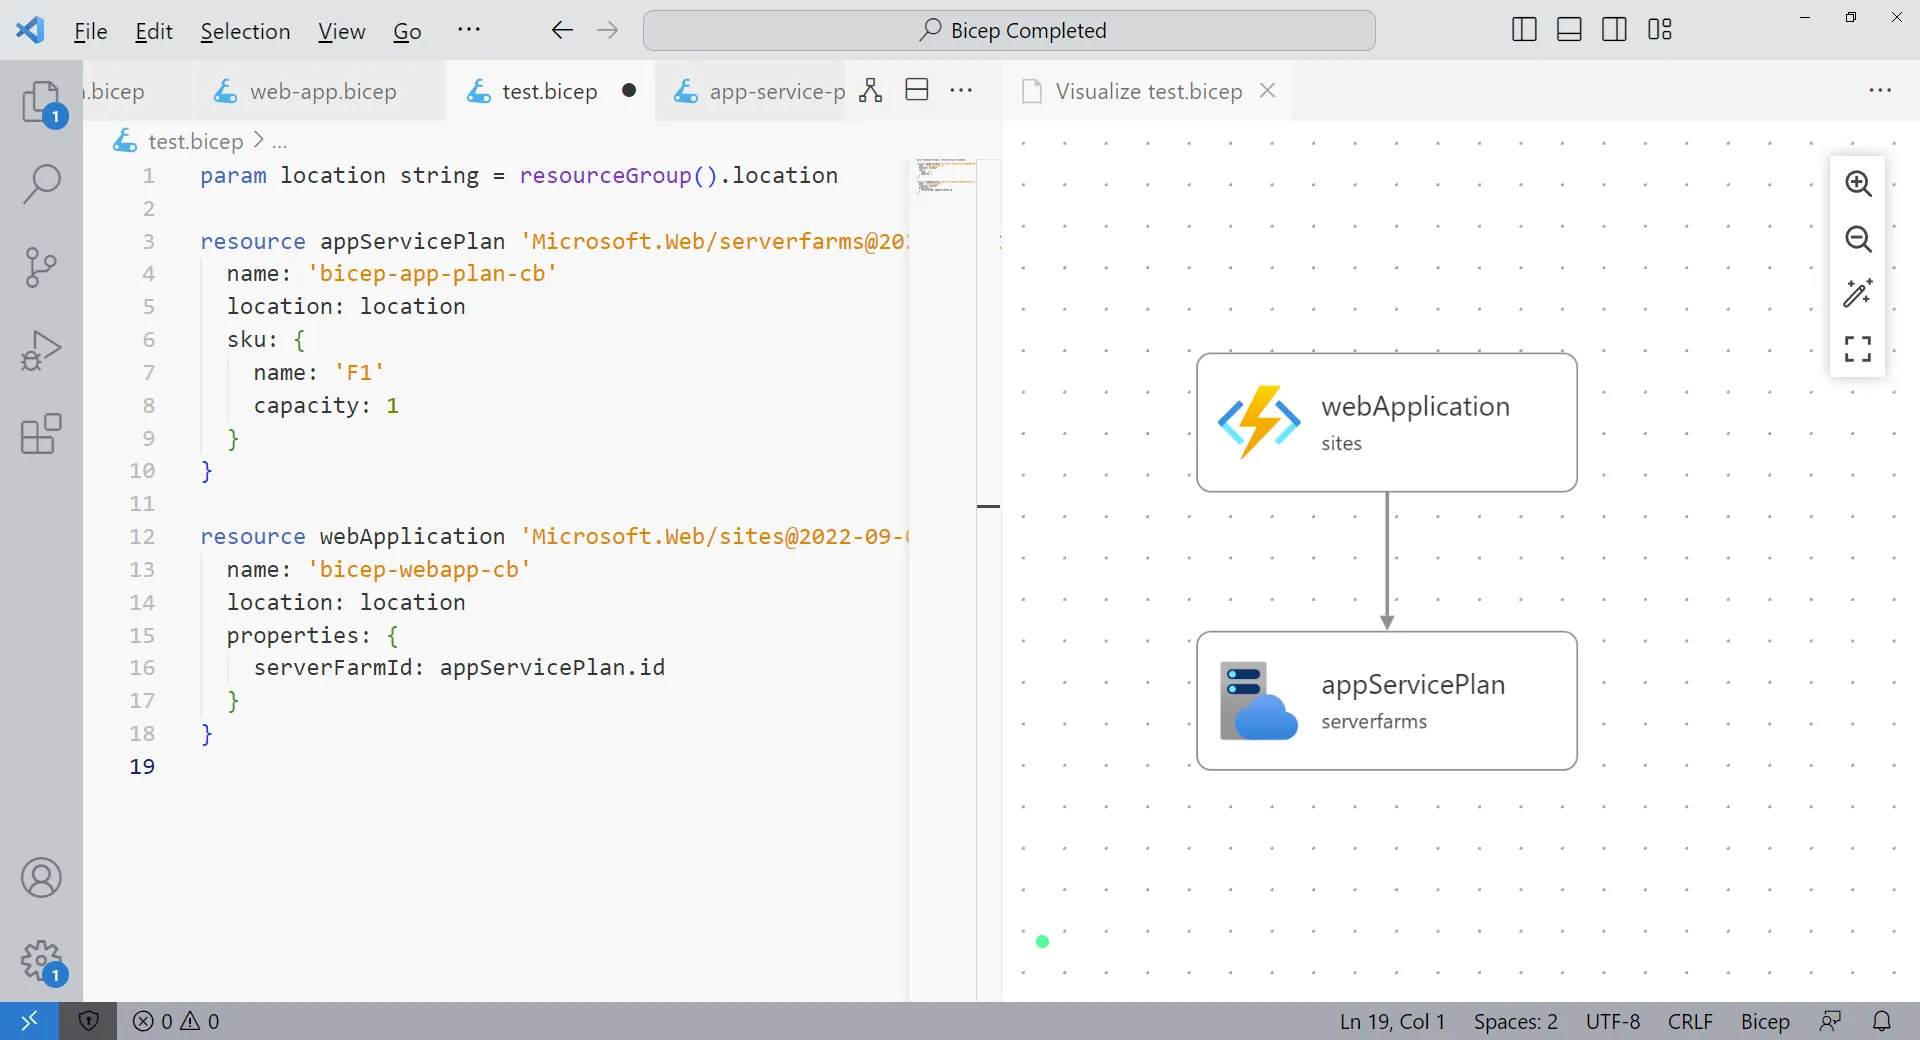The width and height of the screenshot is (1920, 1040).
Task: Expand hidden menu bar items ellipsis
Action: point(469,30)
